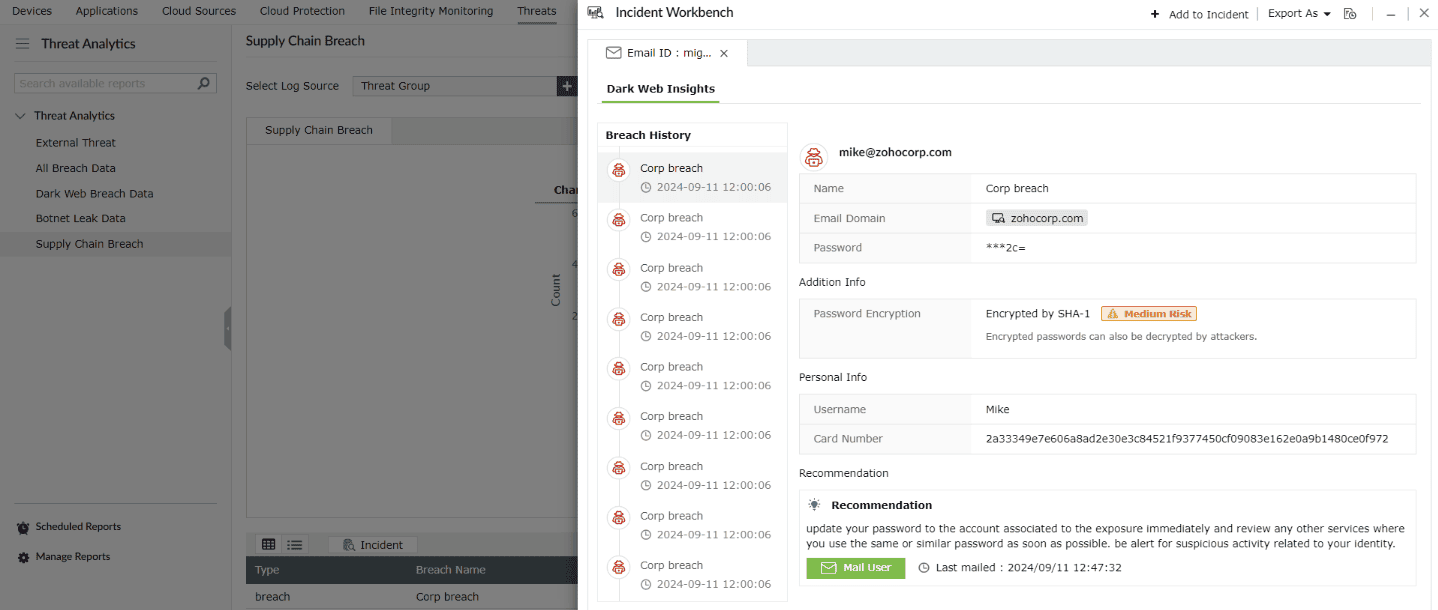Image resolution: width=1438 pixels, height=610 pixels.
Task: Click the Scheduled Reports icon
Action: [23, 527]
